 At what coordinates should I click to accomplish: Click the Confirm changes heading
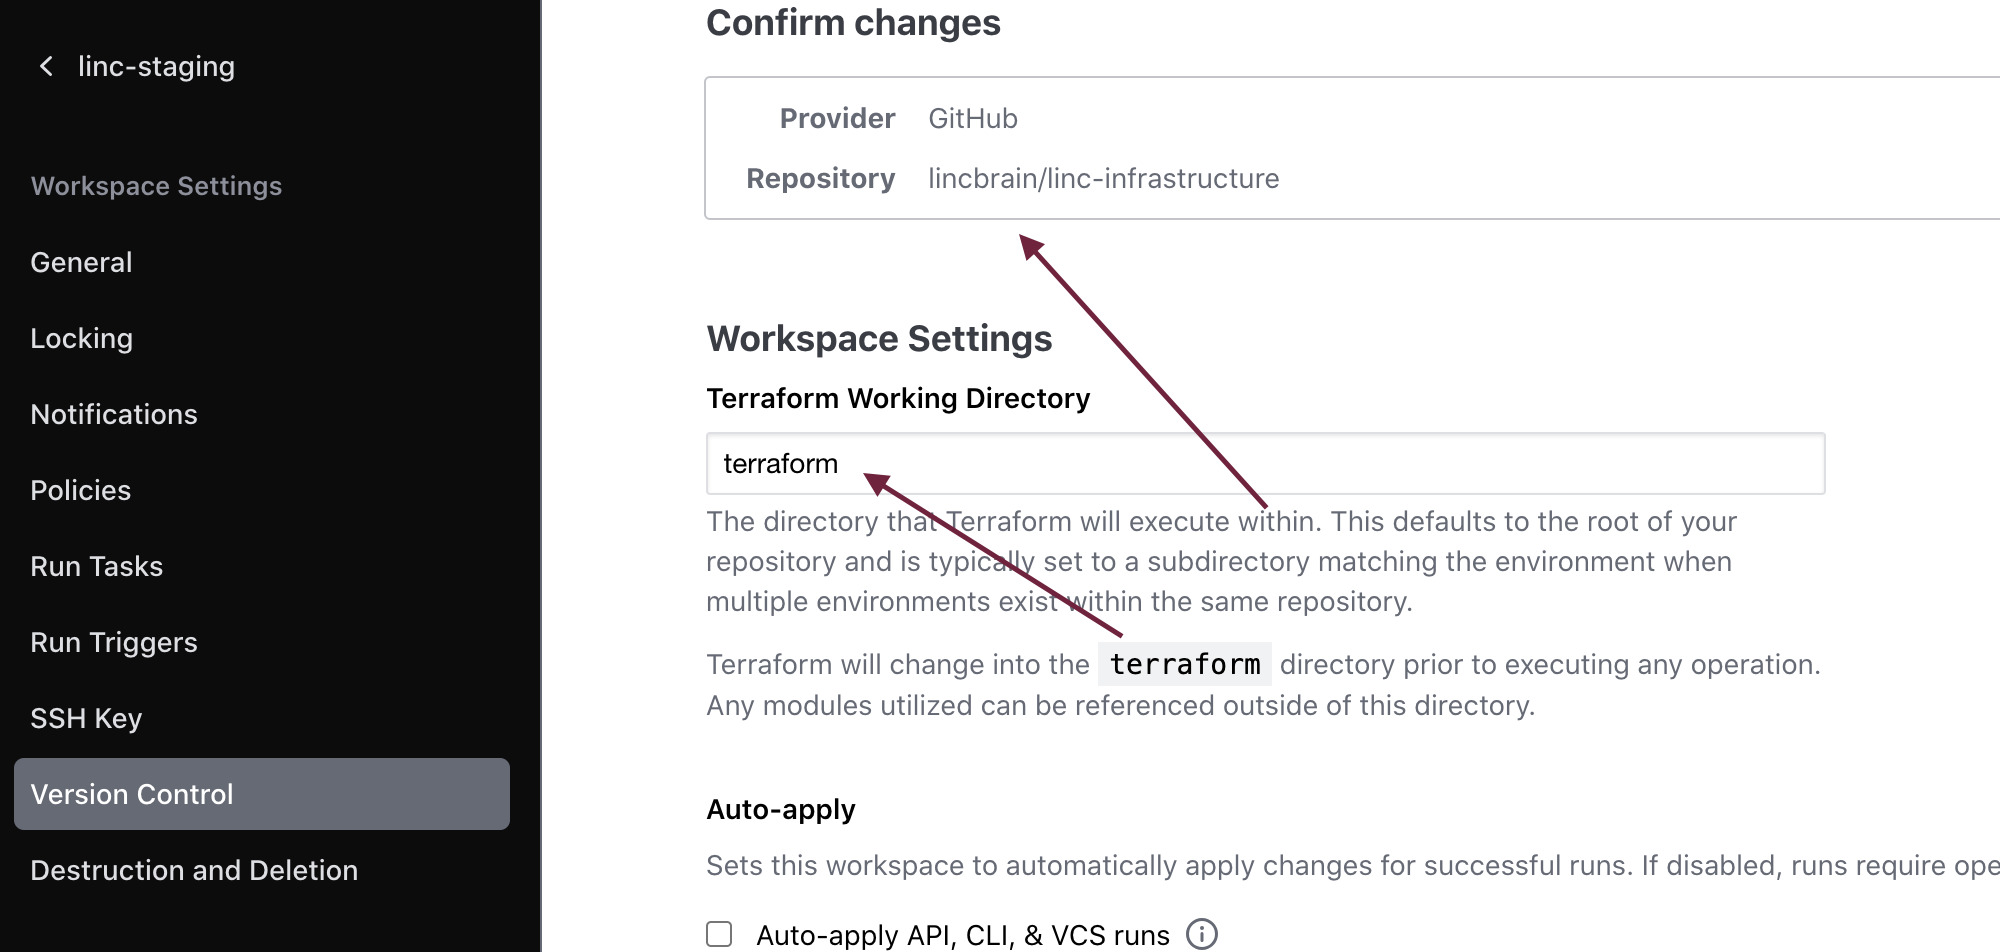[x=852, y=22]
